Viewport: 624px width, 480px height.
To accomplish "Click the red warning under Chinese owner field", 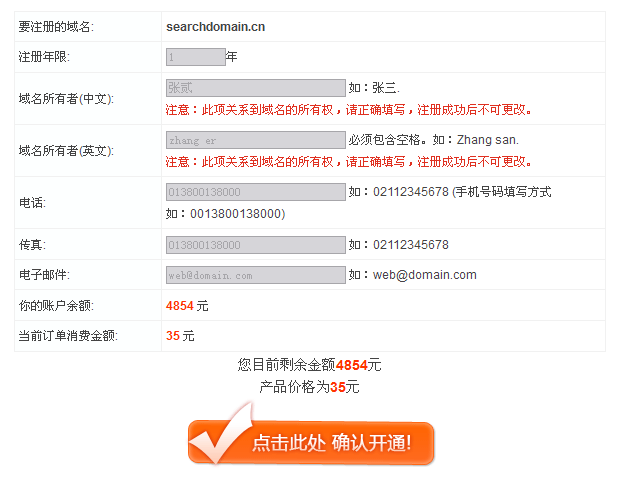I will pos(349,109).
